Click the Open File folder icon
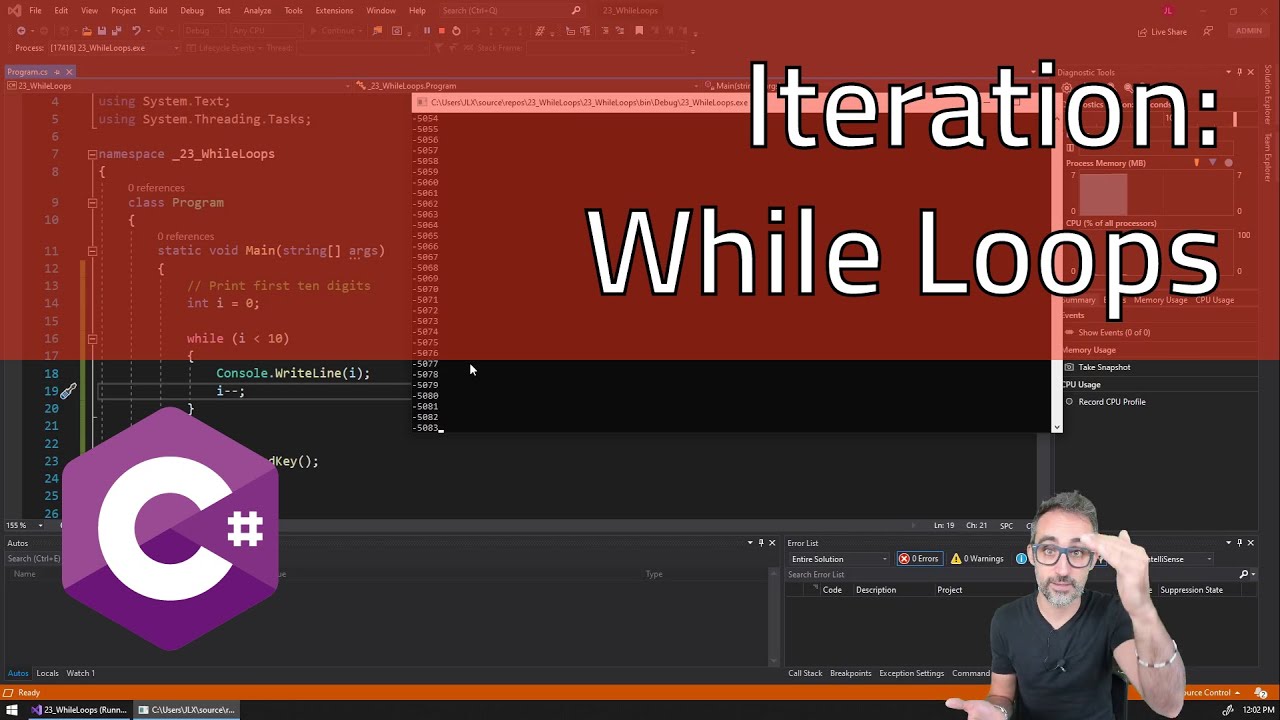 click(x=87, y=31)
